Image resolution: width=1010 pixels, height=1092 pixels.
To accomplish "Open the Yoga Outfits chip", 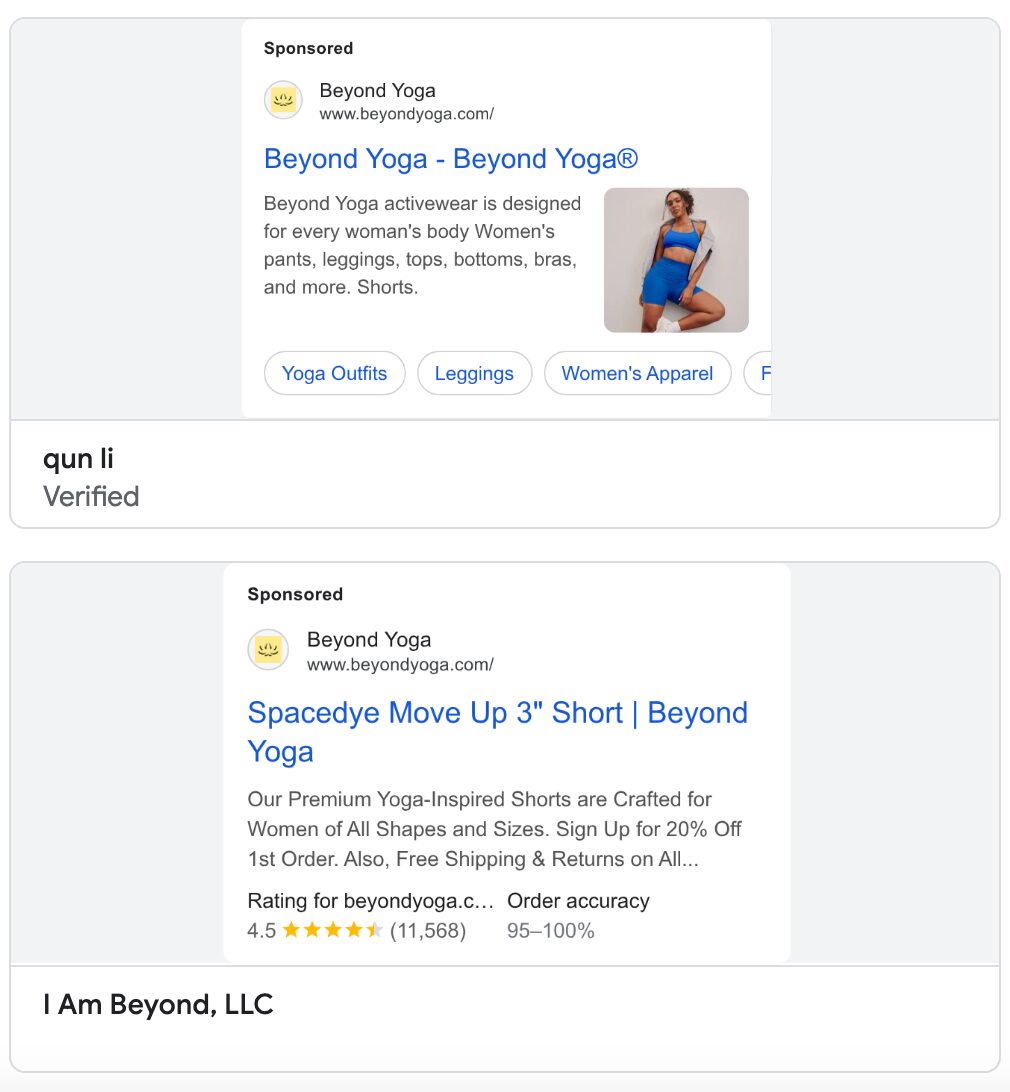I will click(334, 373).
